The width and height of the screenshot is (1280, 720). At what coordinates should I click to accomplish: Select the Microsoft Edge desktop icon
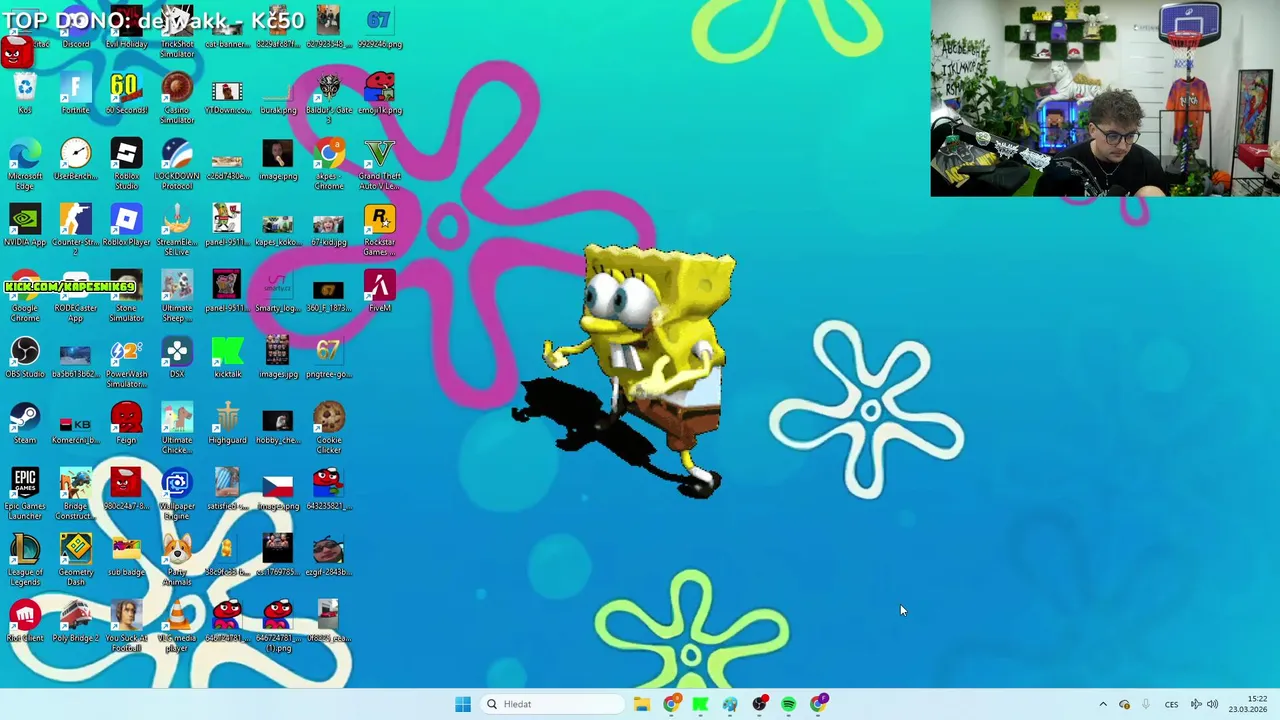[25, 165]
